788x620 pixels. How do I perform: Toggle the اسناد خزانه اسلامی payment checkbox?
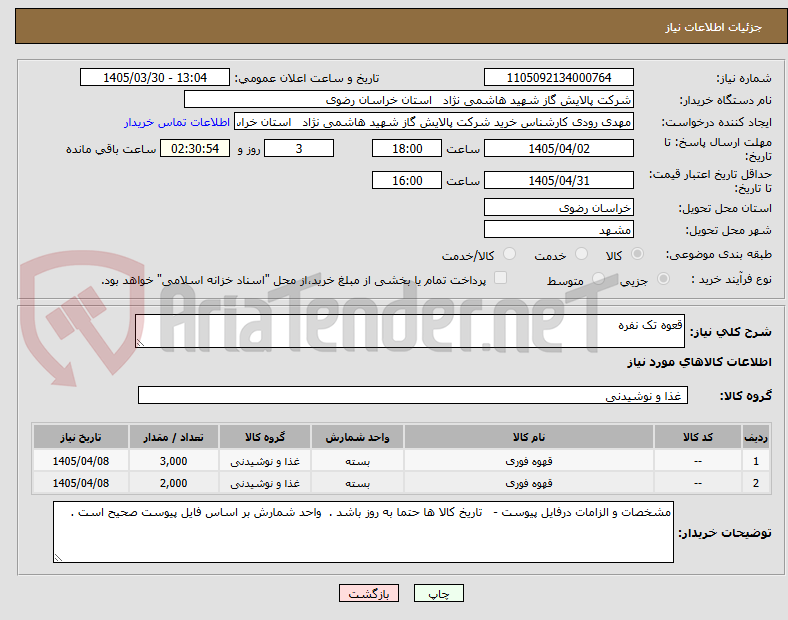[500, 278]
